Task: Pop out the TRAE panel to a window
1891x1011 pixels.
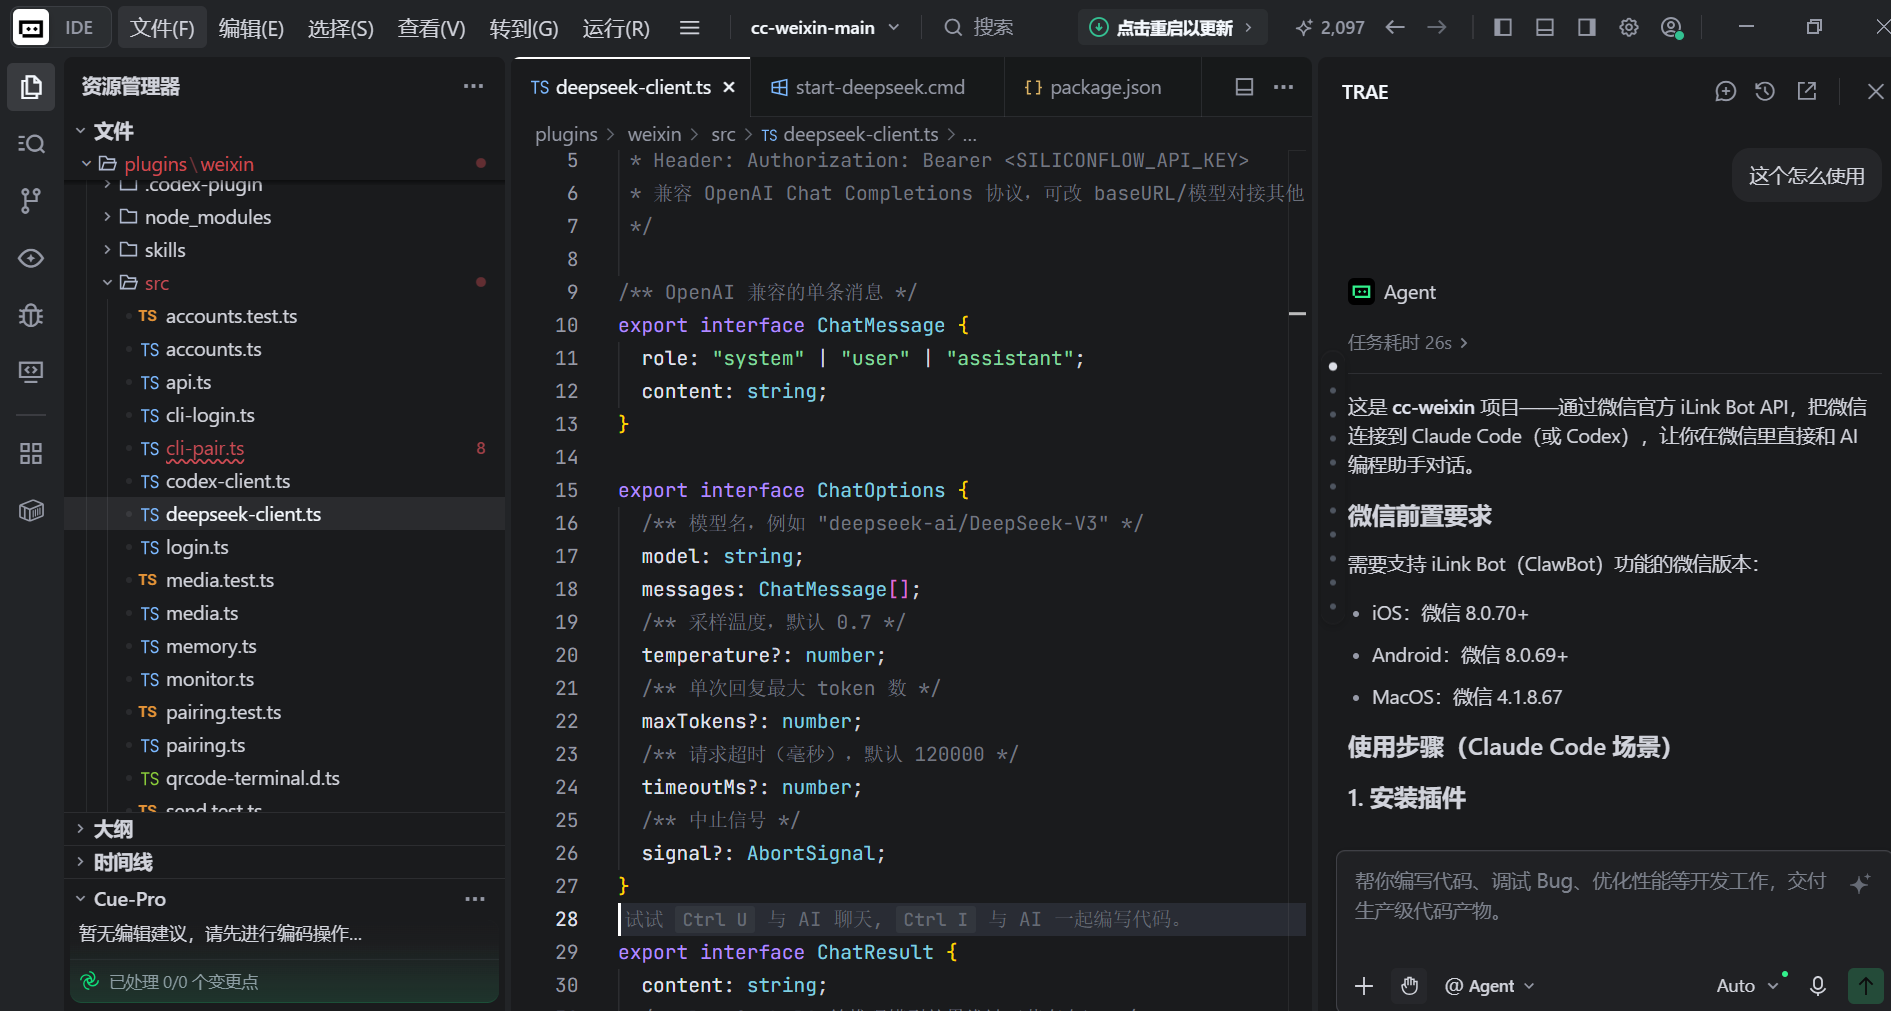Action: tap(1807, 92)
